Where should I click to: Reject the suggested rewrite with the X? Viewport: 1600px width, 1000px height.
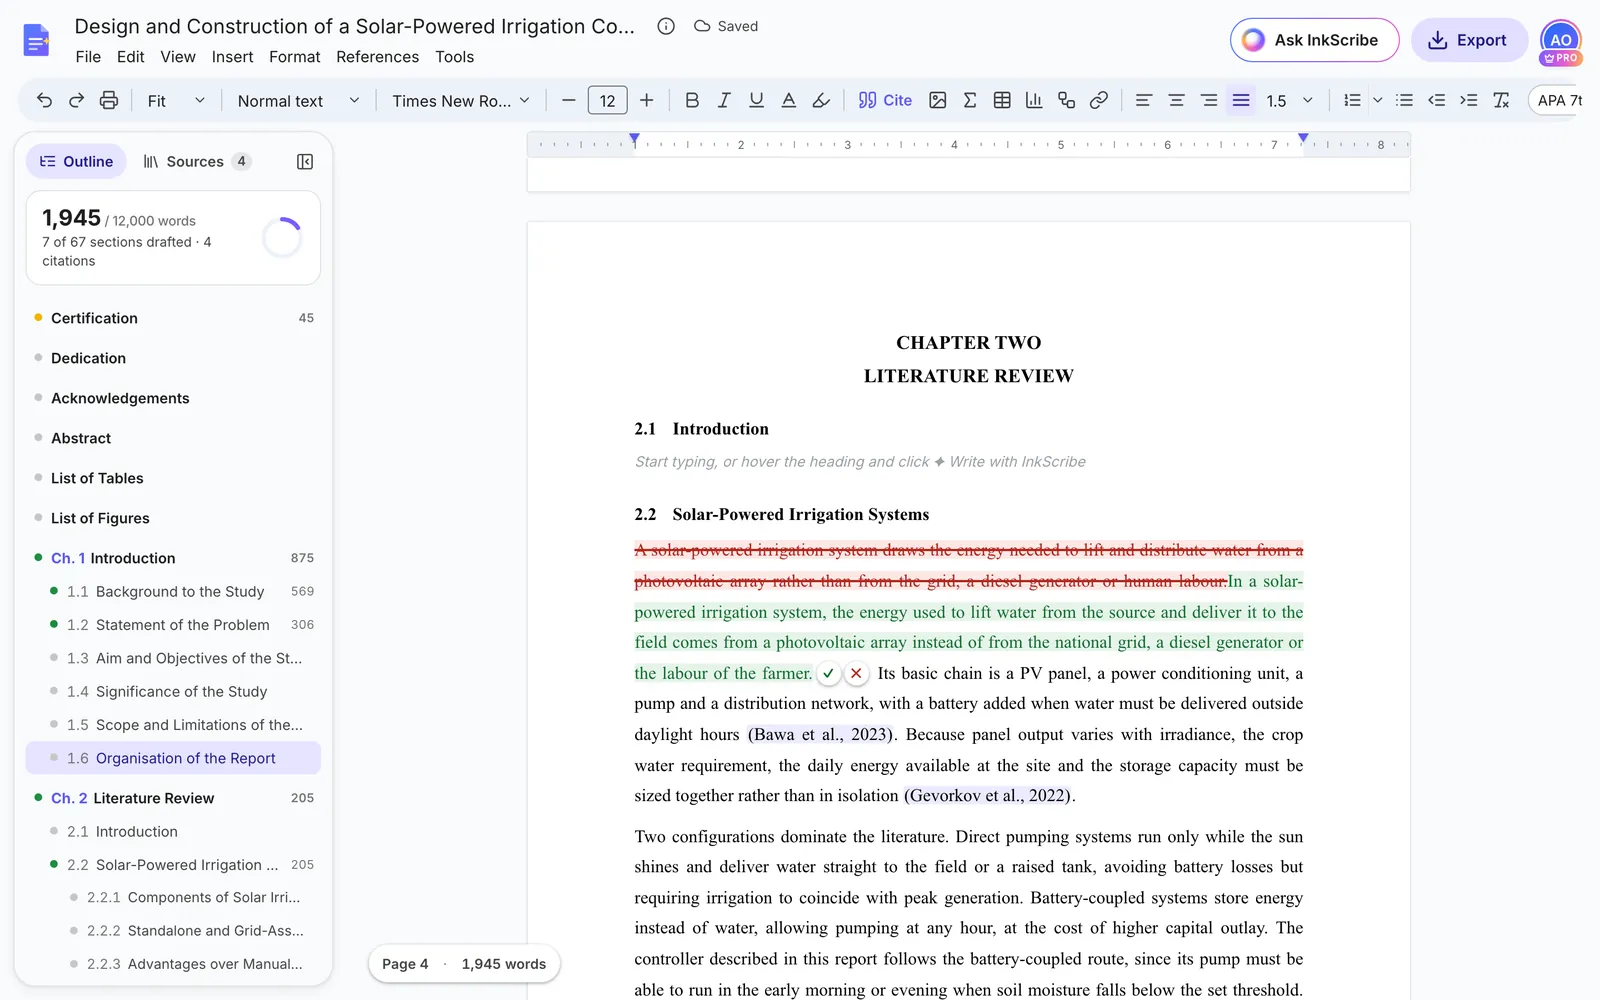click(856, 673)
